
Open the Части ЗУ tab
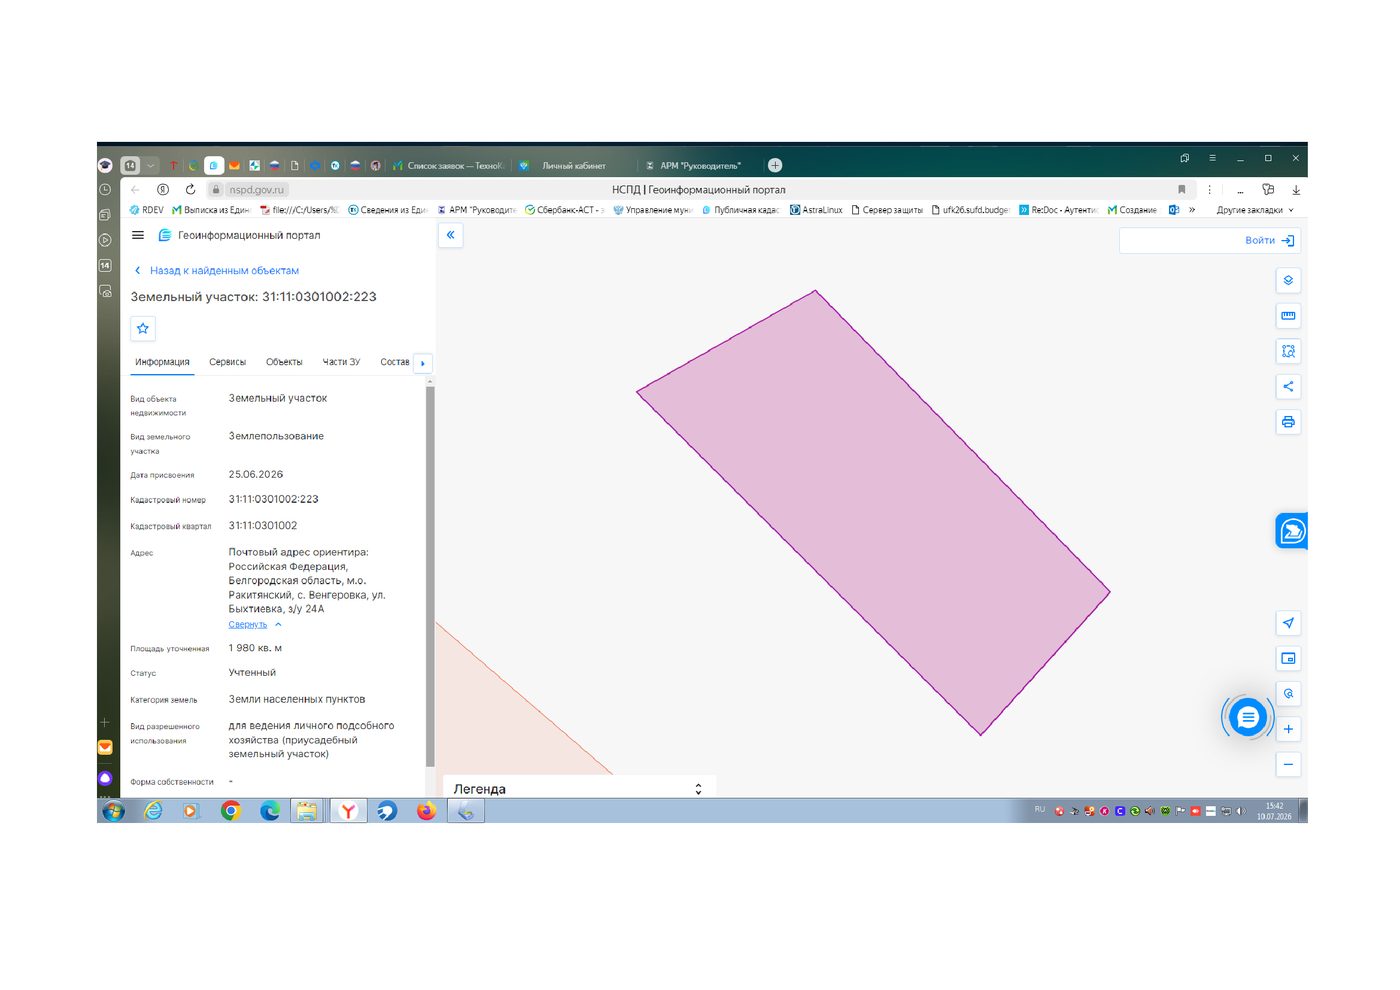pos(341,362)
